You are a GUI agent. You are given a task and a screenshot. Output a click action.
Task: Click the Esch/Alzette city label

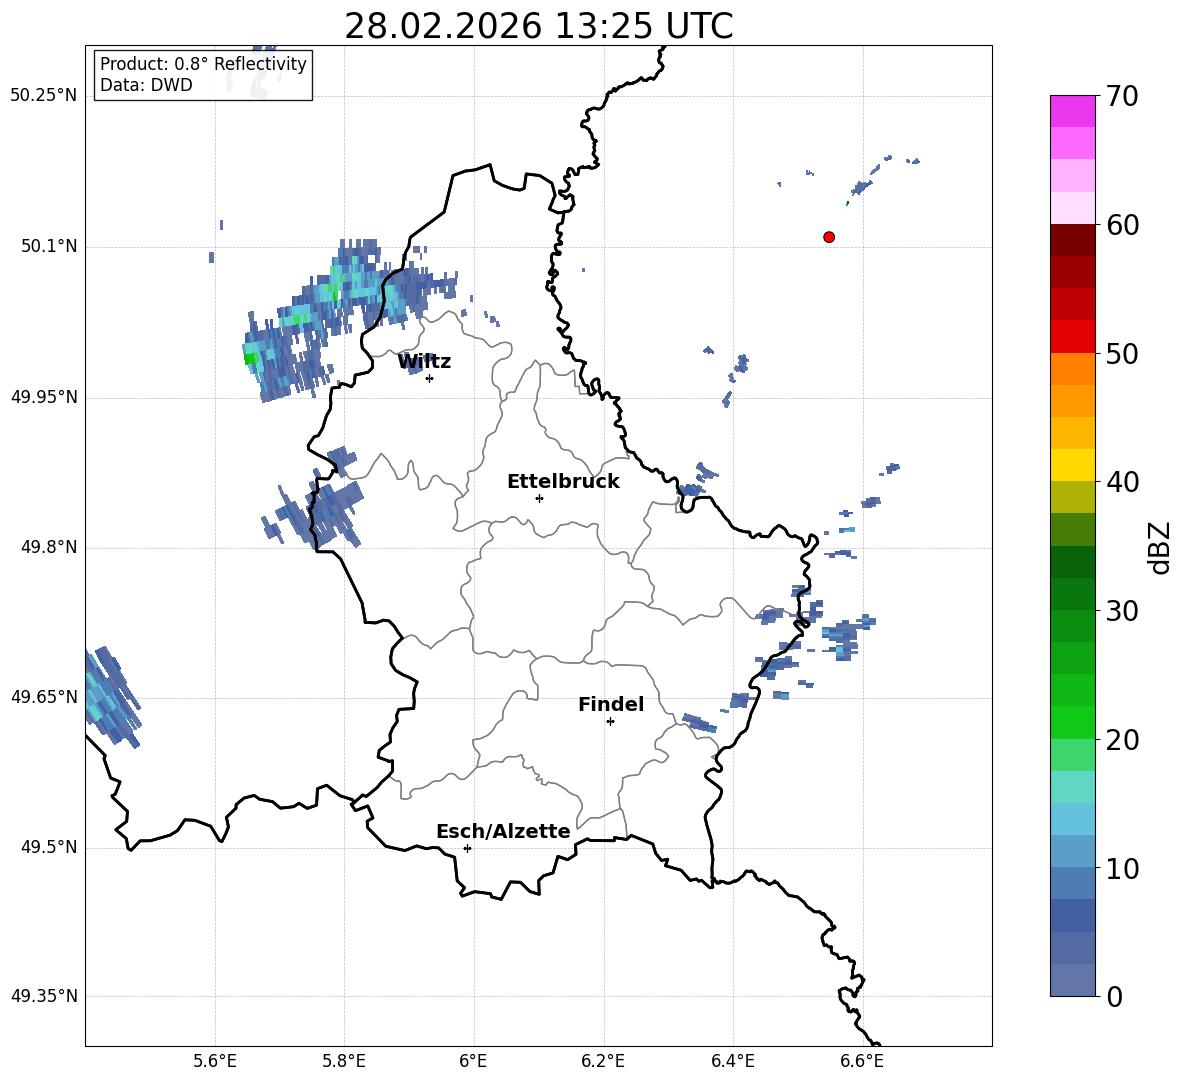(x=503, y=831)
